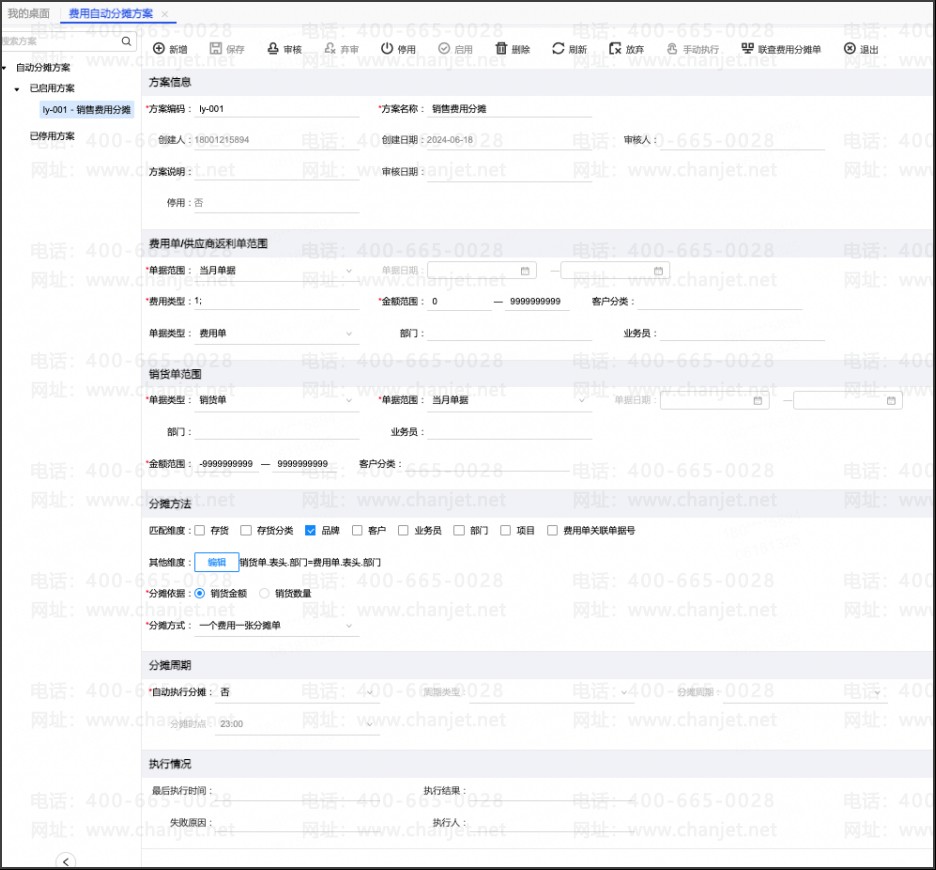The image size is (936, 870).
Task: Click the 审核 audit icon
Action: [x=273, y=49]
